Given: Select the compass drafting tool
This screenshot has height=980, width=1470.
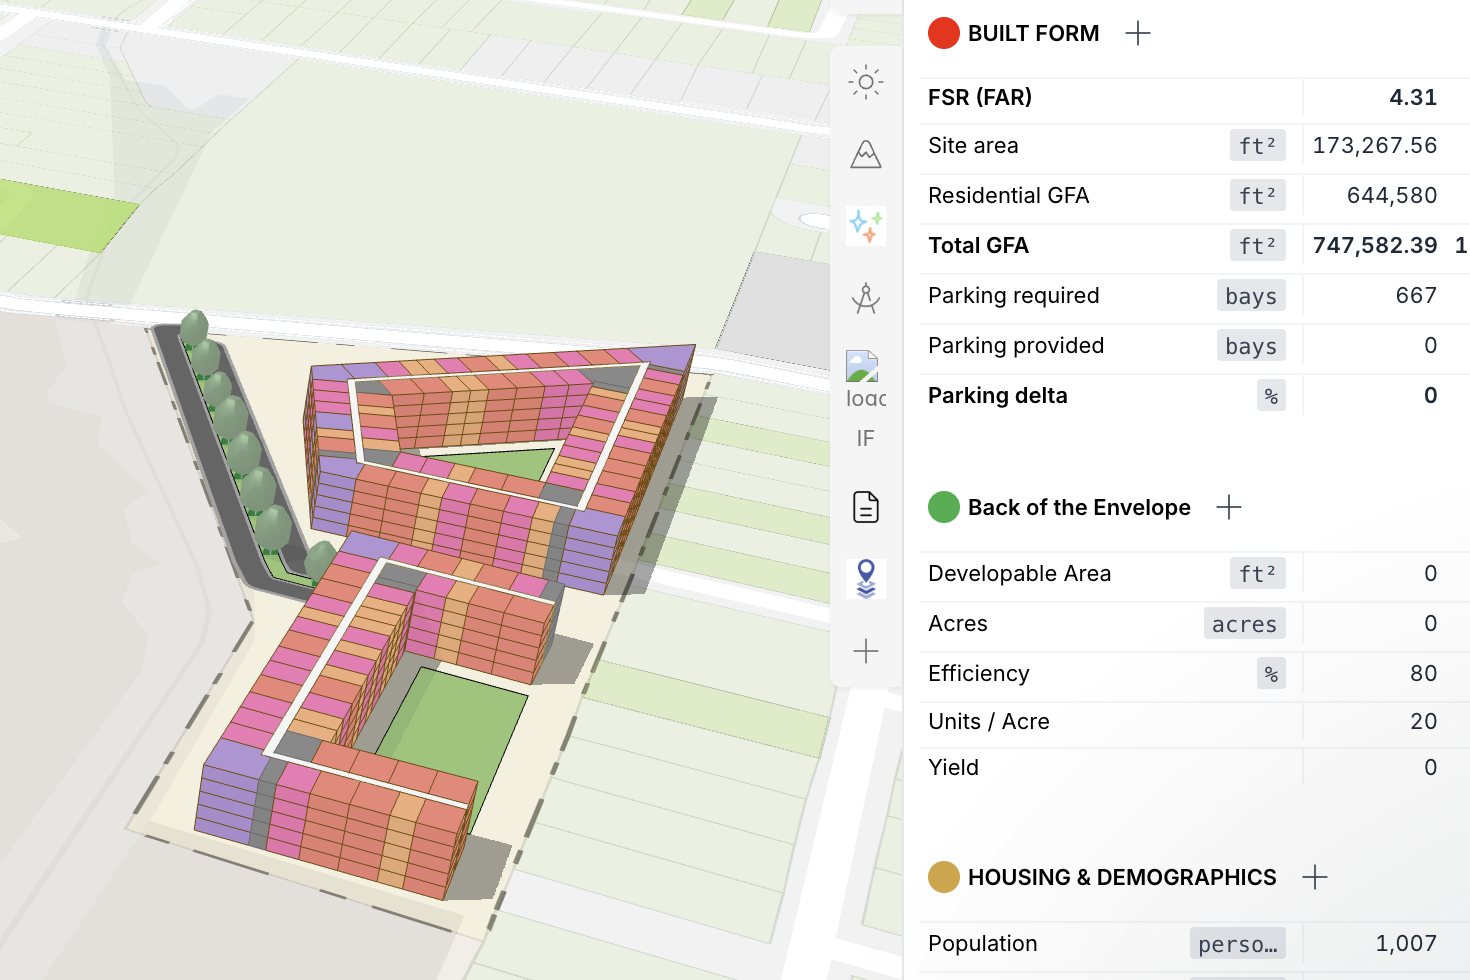Looking at the screenshot, I should point(866,298).
